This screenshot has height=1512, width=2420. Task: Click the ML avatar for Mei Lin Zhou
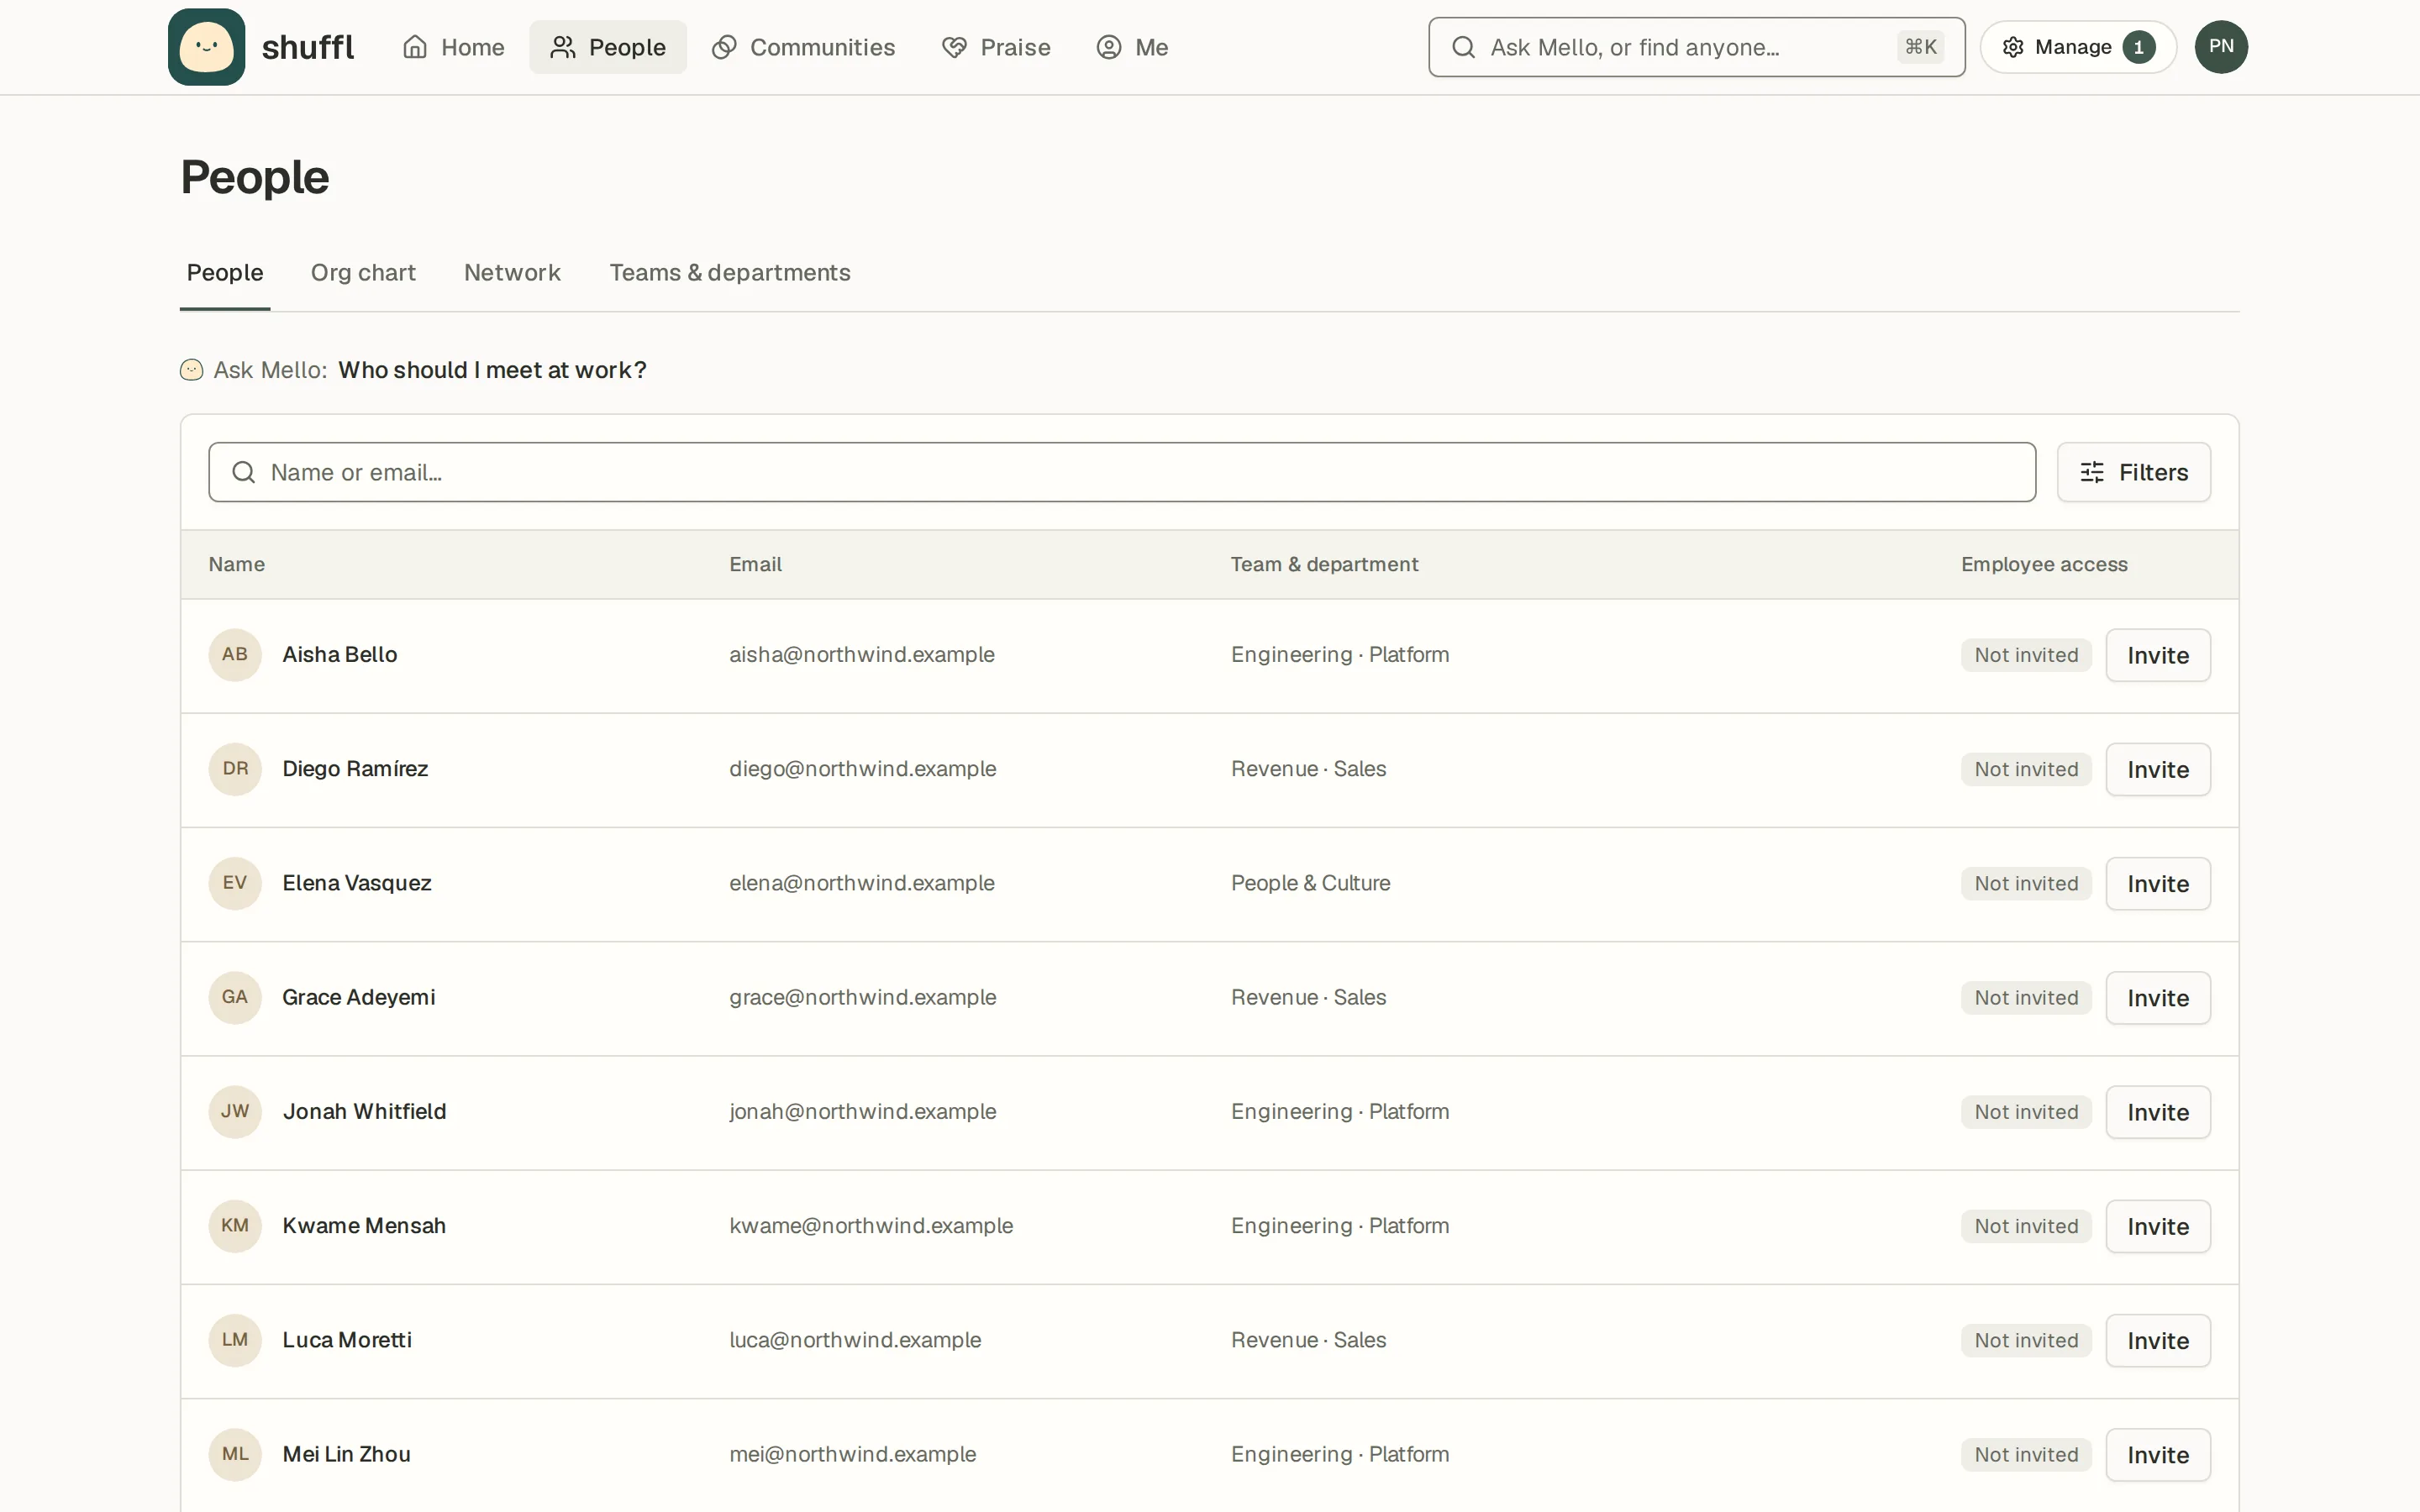[235, 1454]
